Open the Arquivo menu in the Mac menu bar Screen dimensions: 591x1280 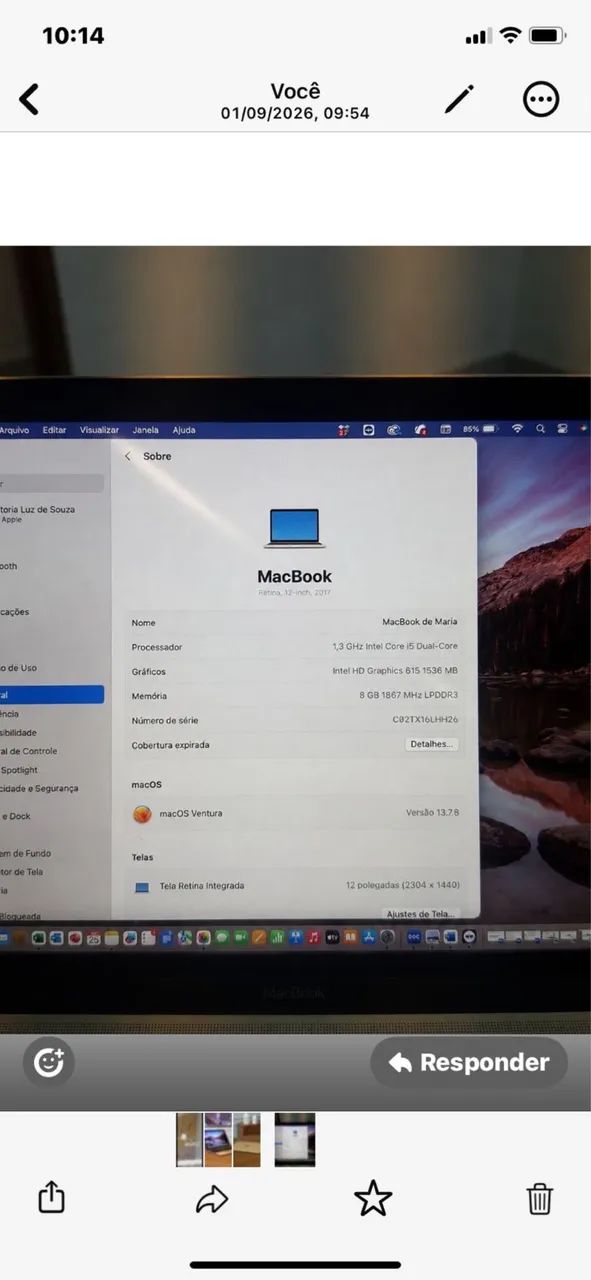pyautogui.click(x=14, y=430)
